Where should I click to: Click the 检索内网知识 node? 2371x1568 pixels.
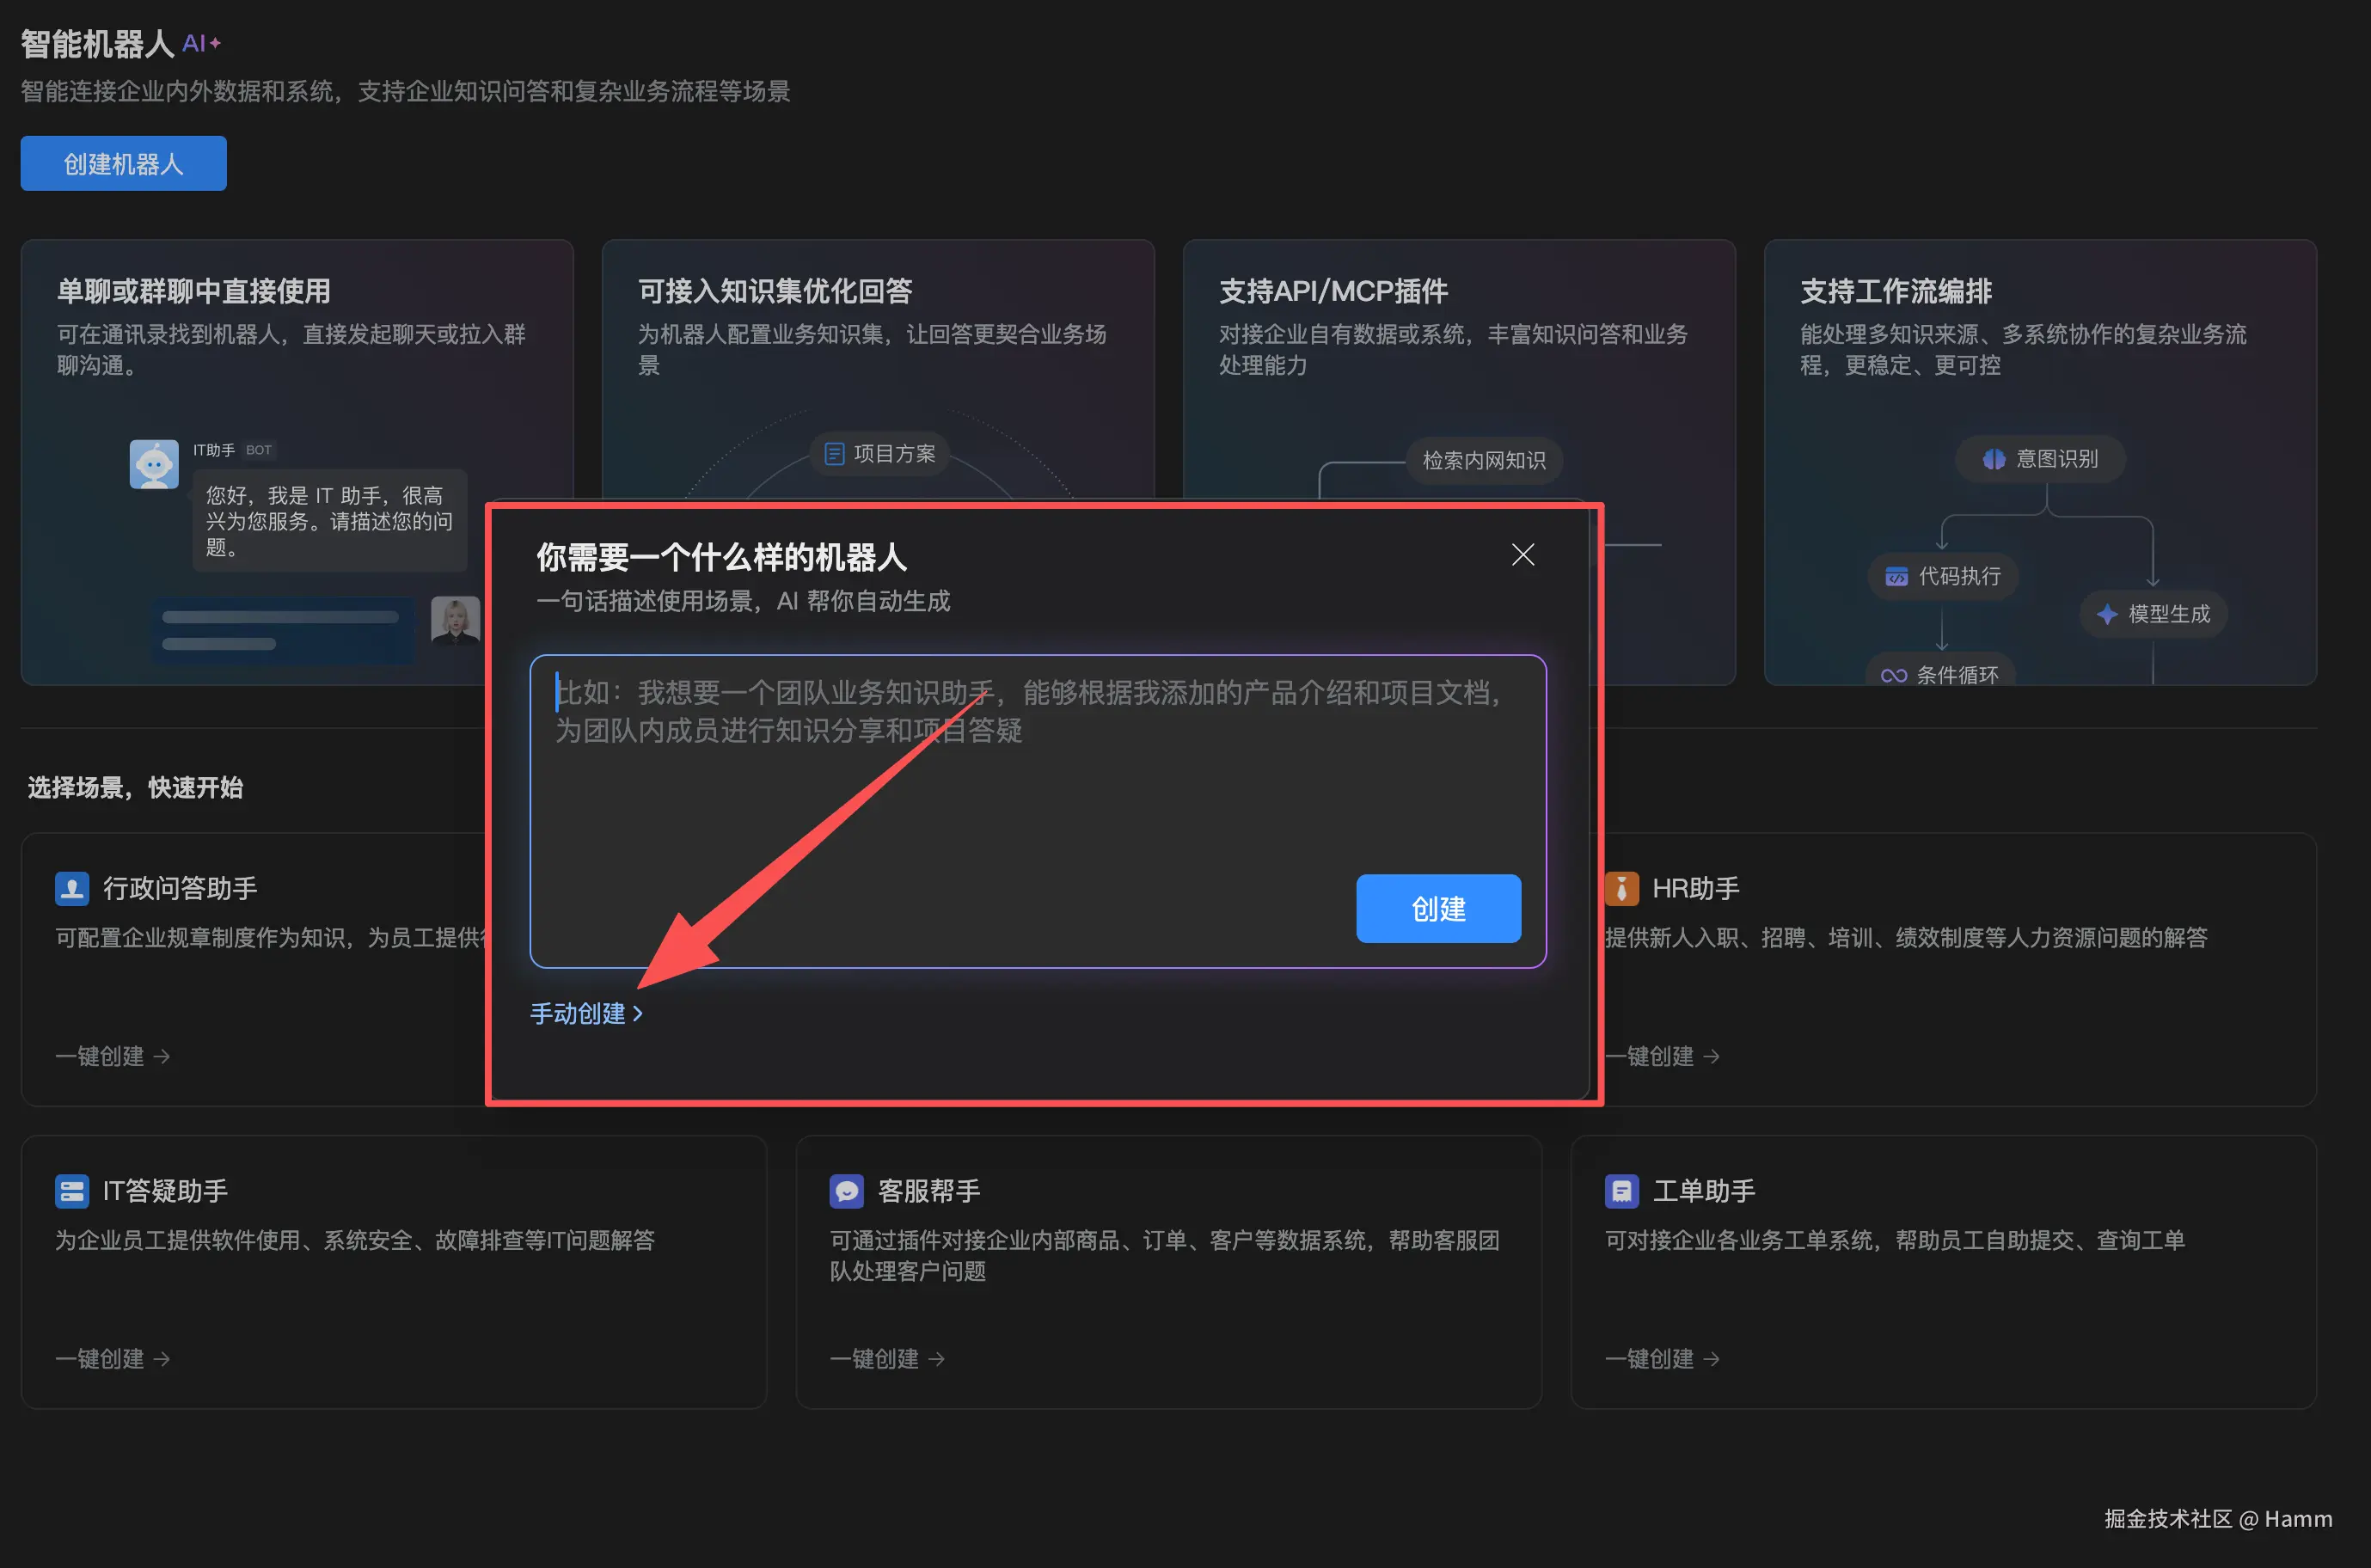pos(1483,460)
